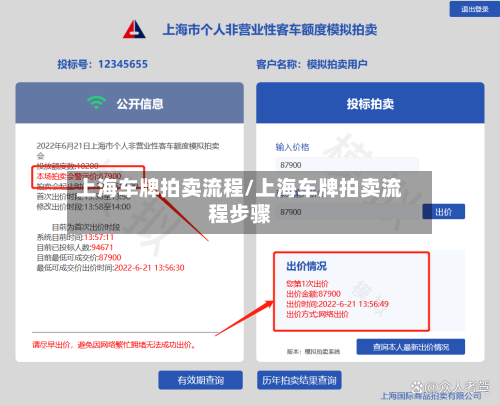Image resolution: width=500 pixels, height=405 pixels.
Task: Click the bidder count 94671
Action: [x=102, y=247]
